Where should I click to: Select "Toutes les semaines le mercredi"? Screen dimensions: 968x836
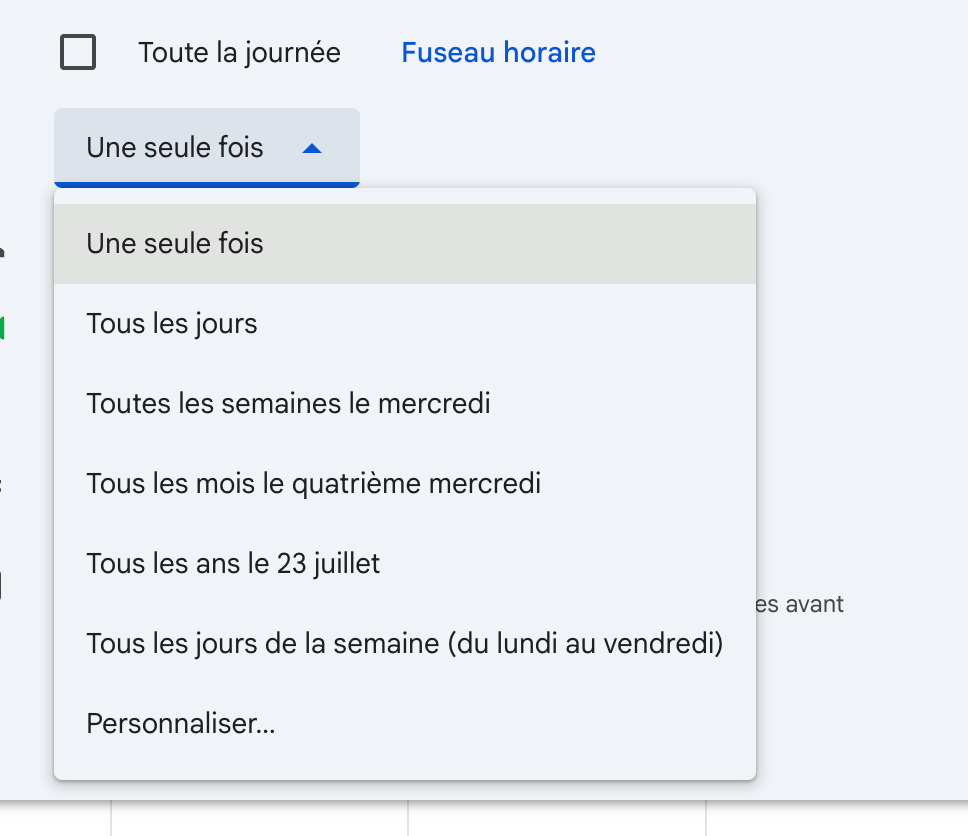pyautogui.click(x=288, y=404)
